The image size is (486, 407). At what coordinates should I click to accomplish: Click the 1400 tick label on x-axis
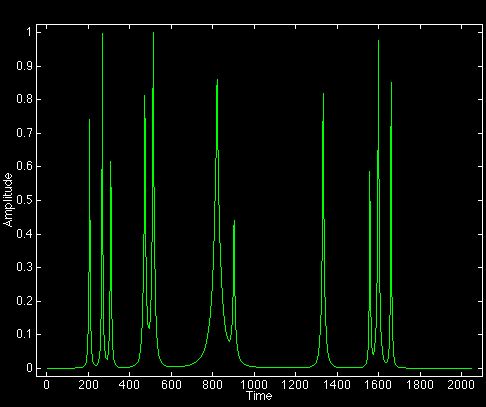point(337,385)
